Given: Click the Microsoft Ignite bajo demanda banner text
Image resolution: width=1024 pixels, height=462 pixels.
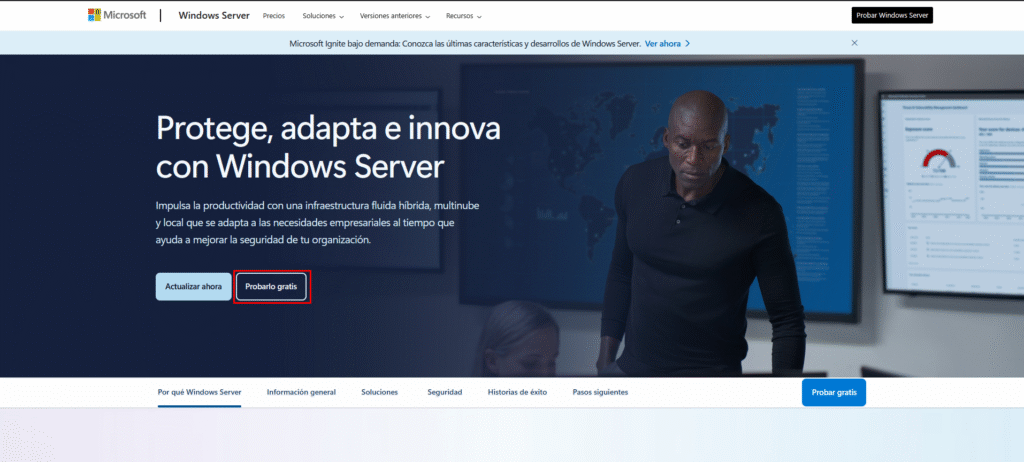Looking at the screenshot, I should tap(465, 44).
